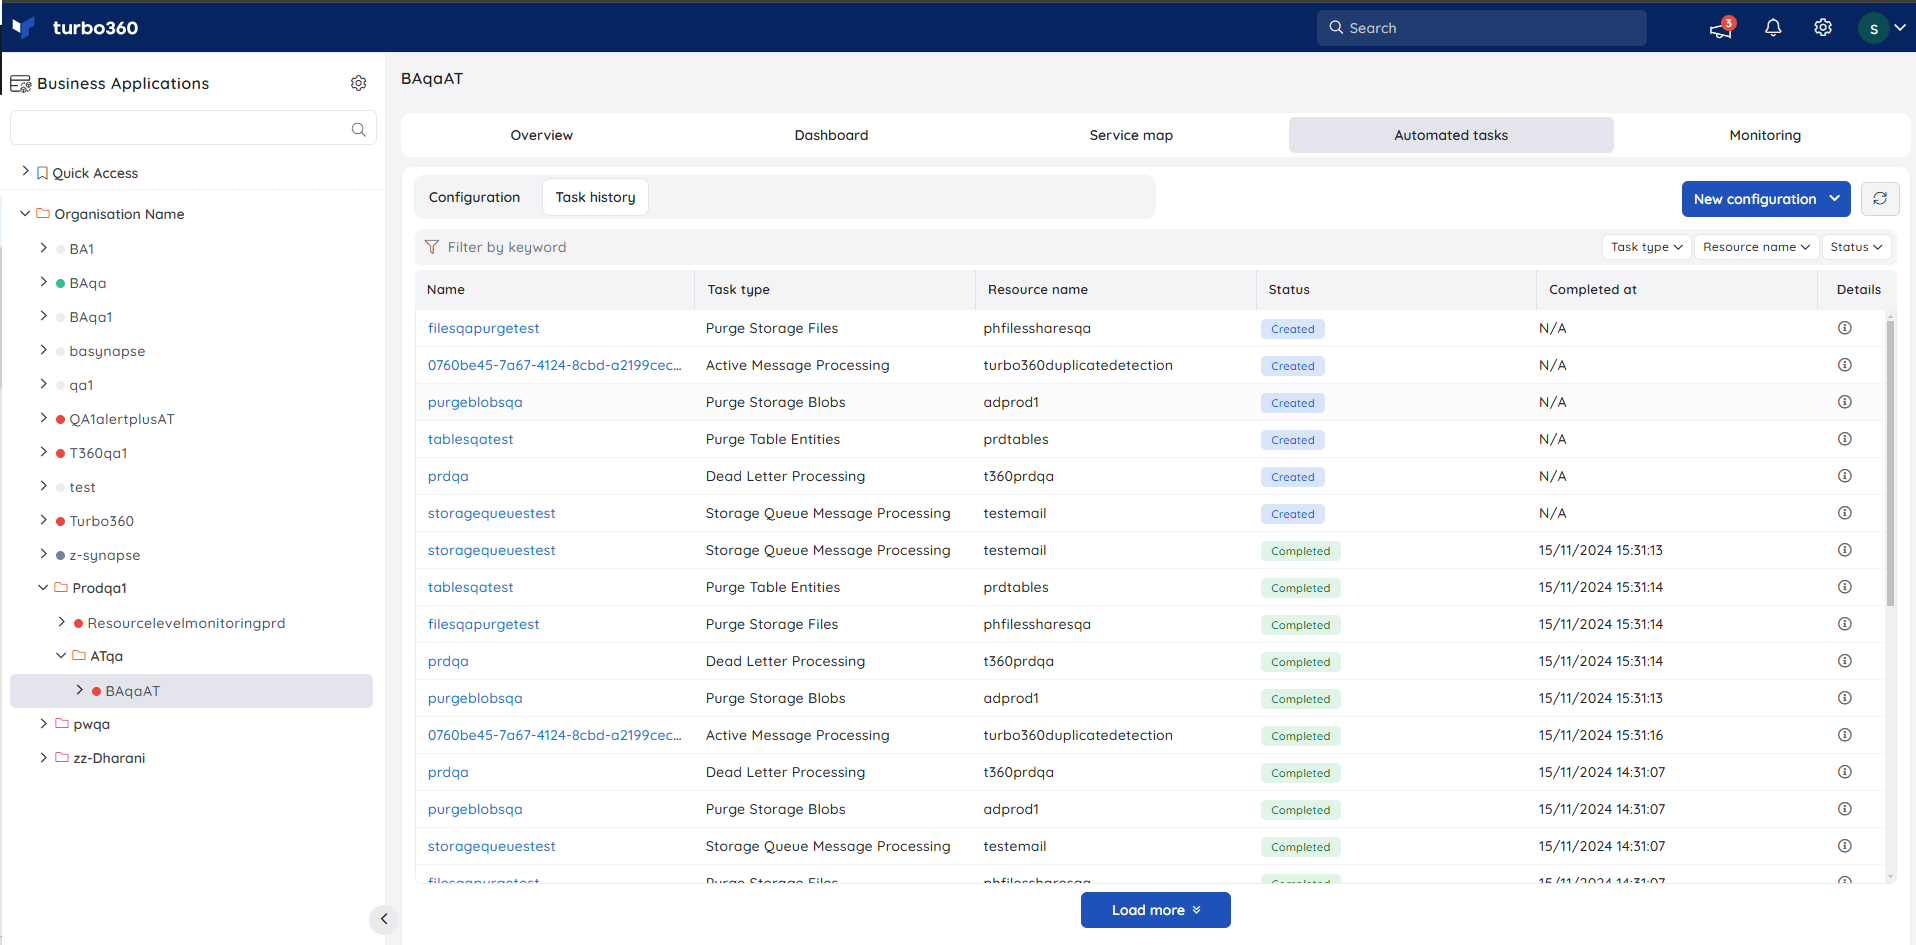
Task: Focus the top Search field
Action: [x=1482, y=28]
